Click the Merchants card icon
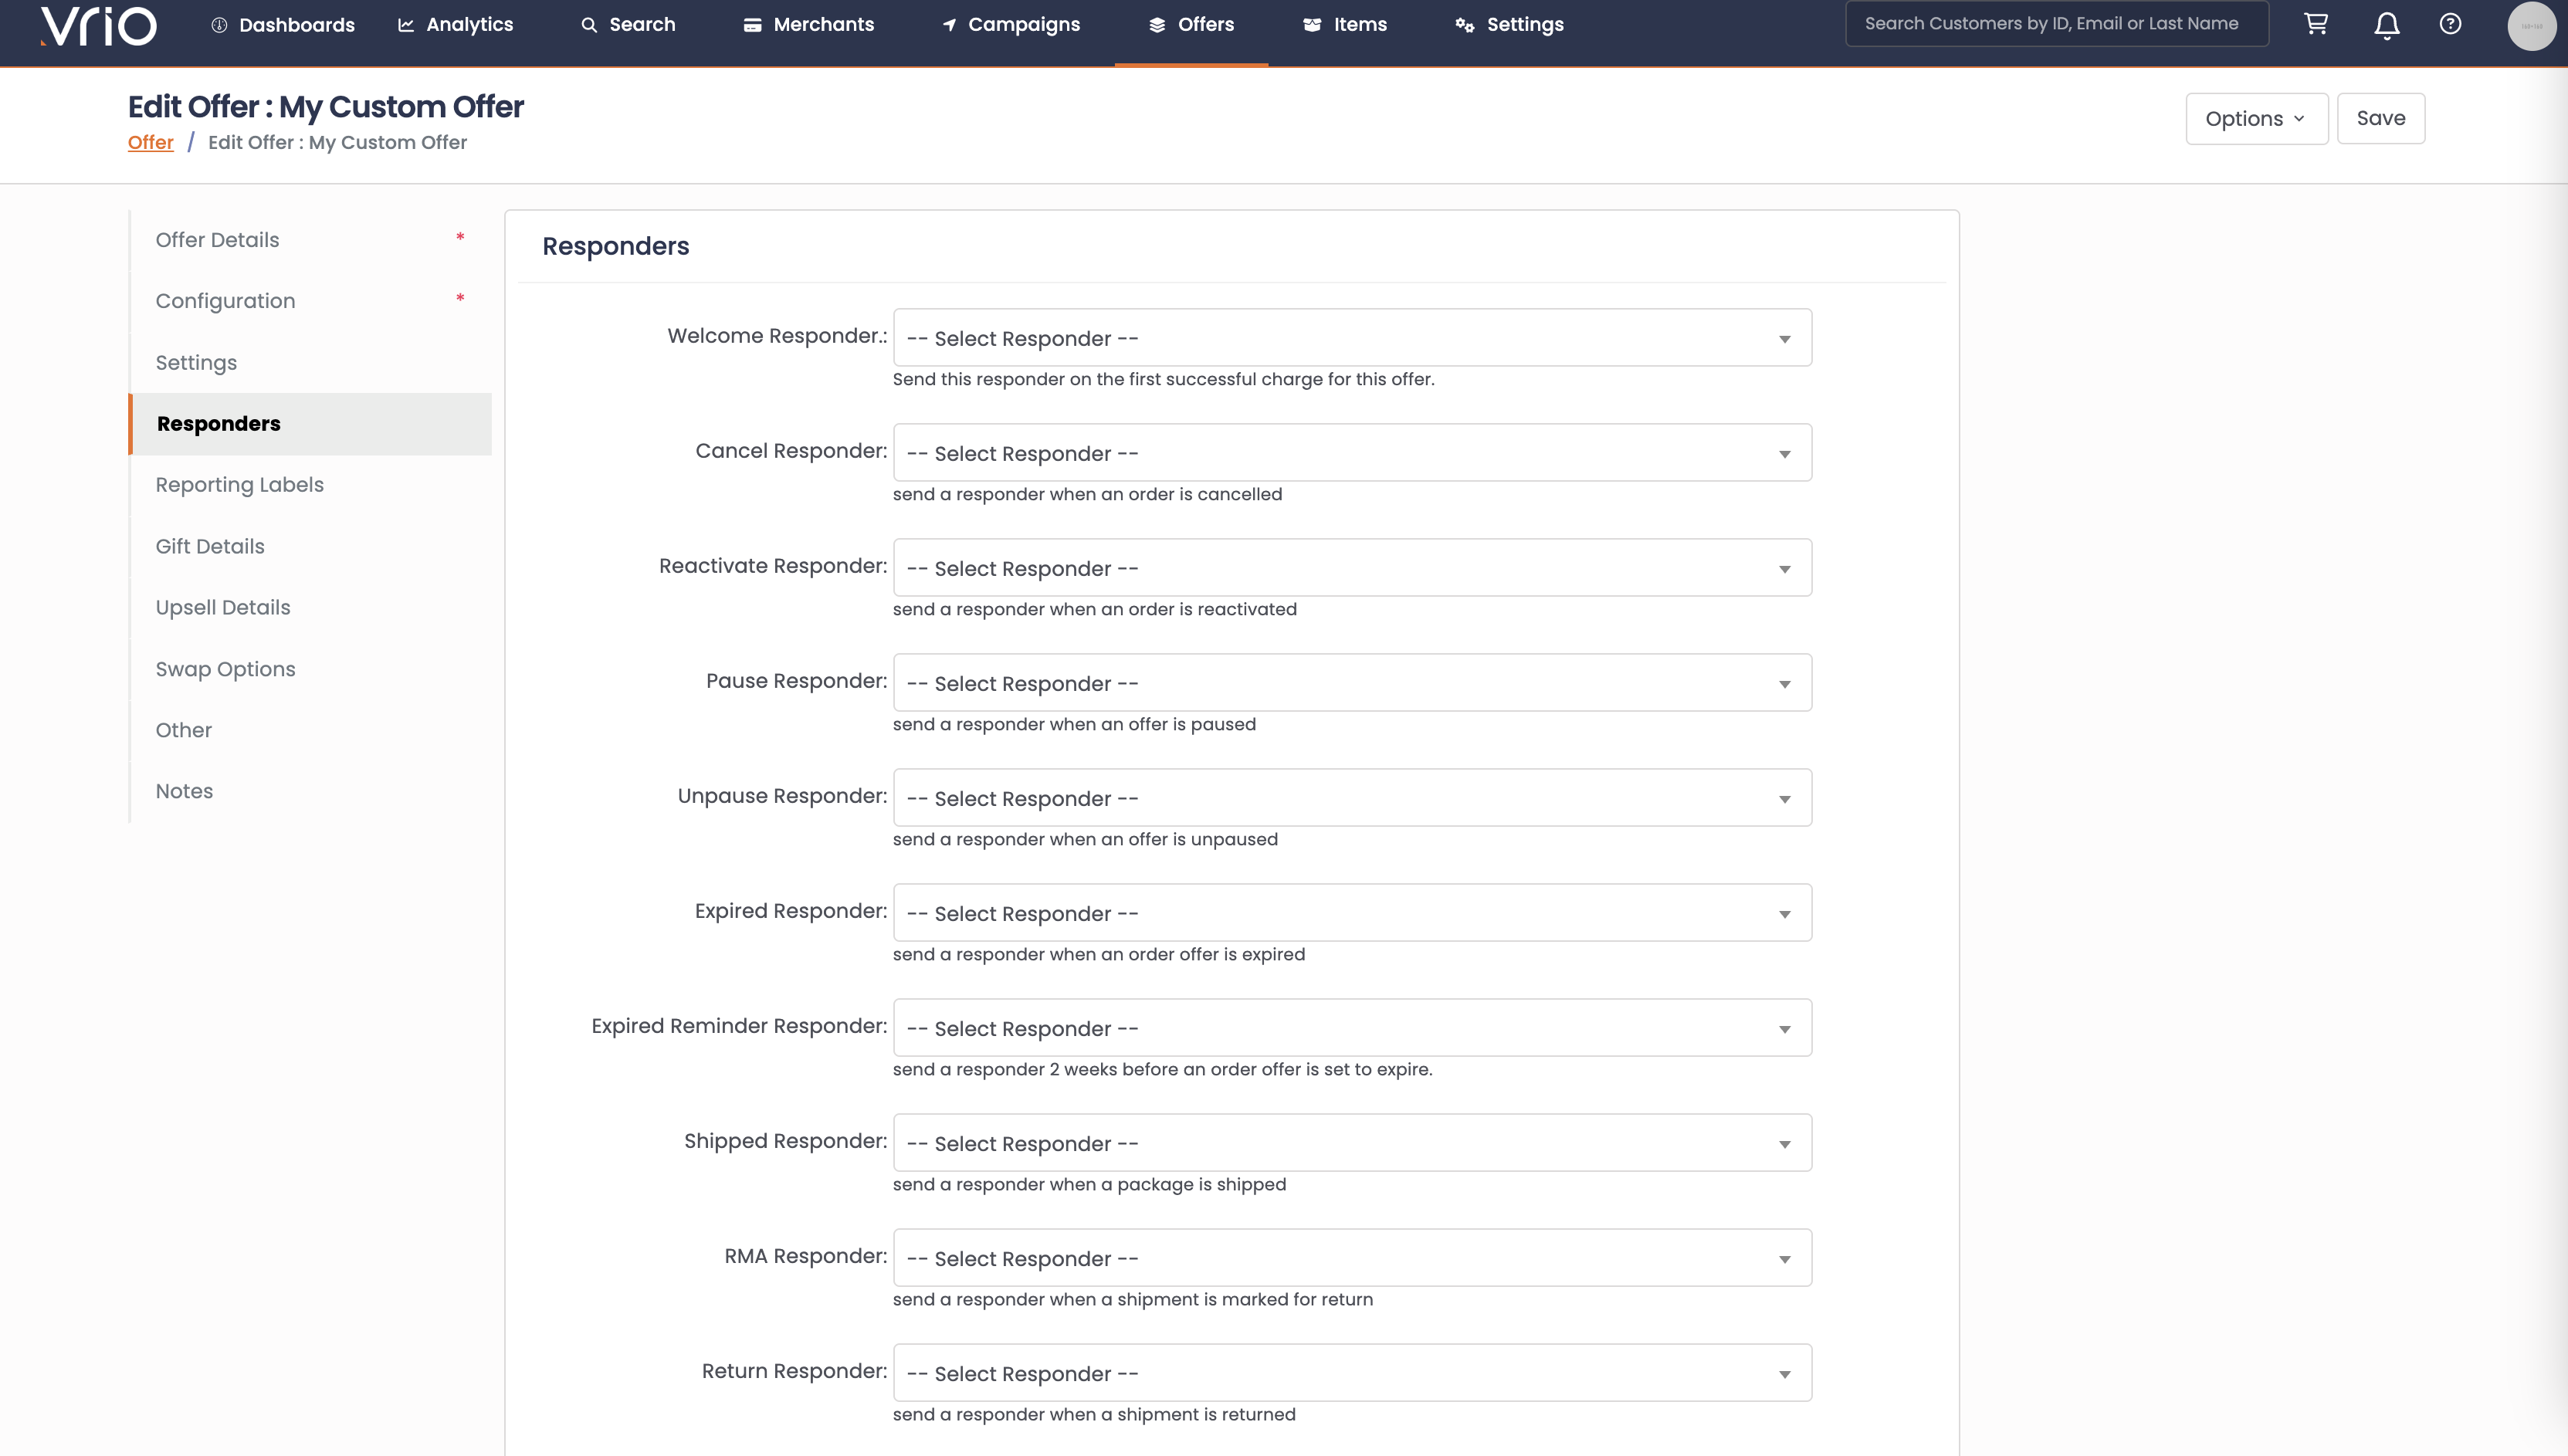Screen dimensions: 2568x1456 point(753,25)
